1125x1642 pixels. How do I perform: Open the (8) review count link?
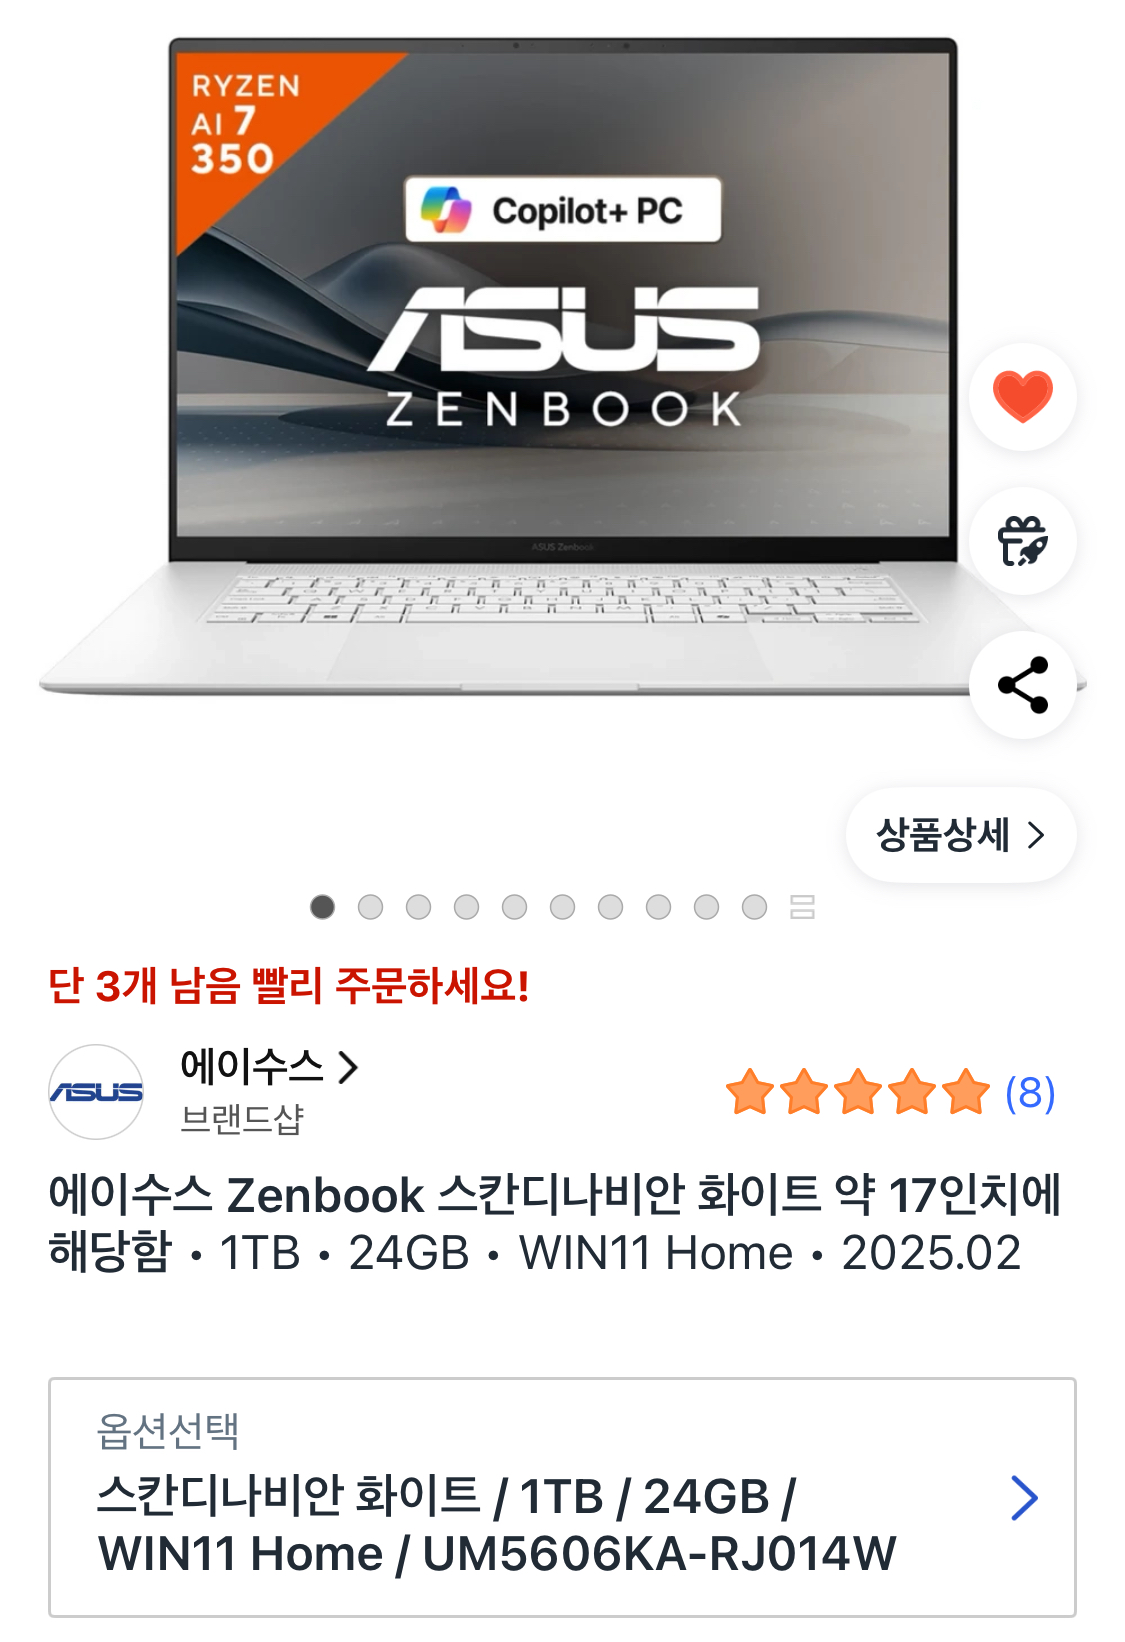[x=1030, y=1092]
